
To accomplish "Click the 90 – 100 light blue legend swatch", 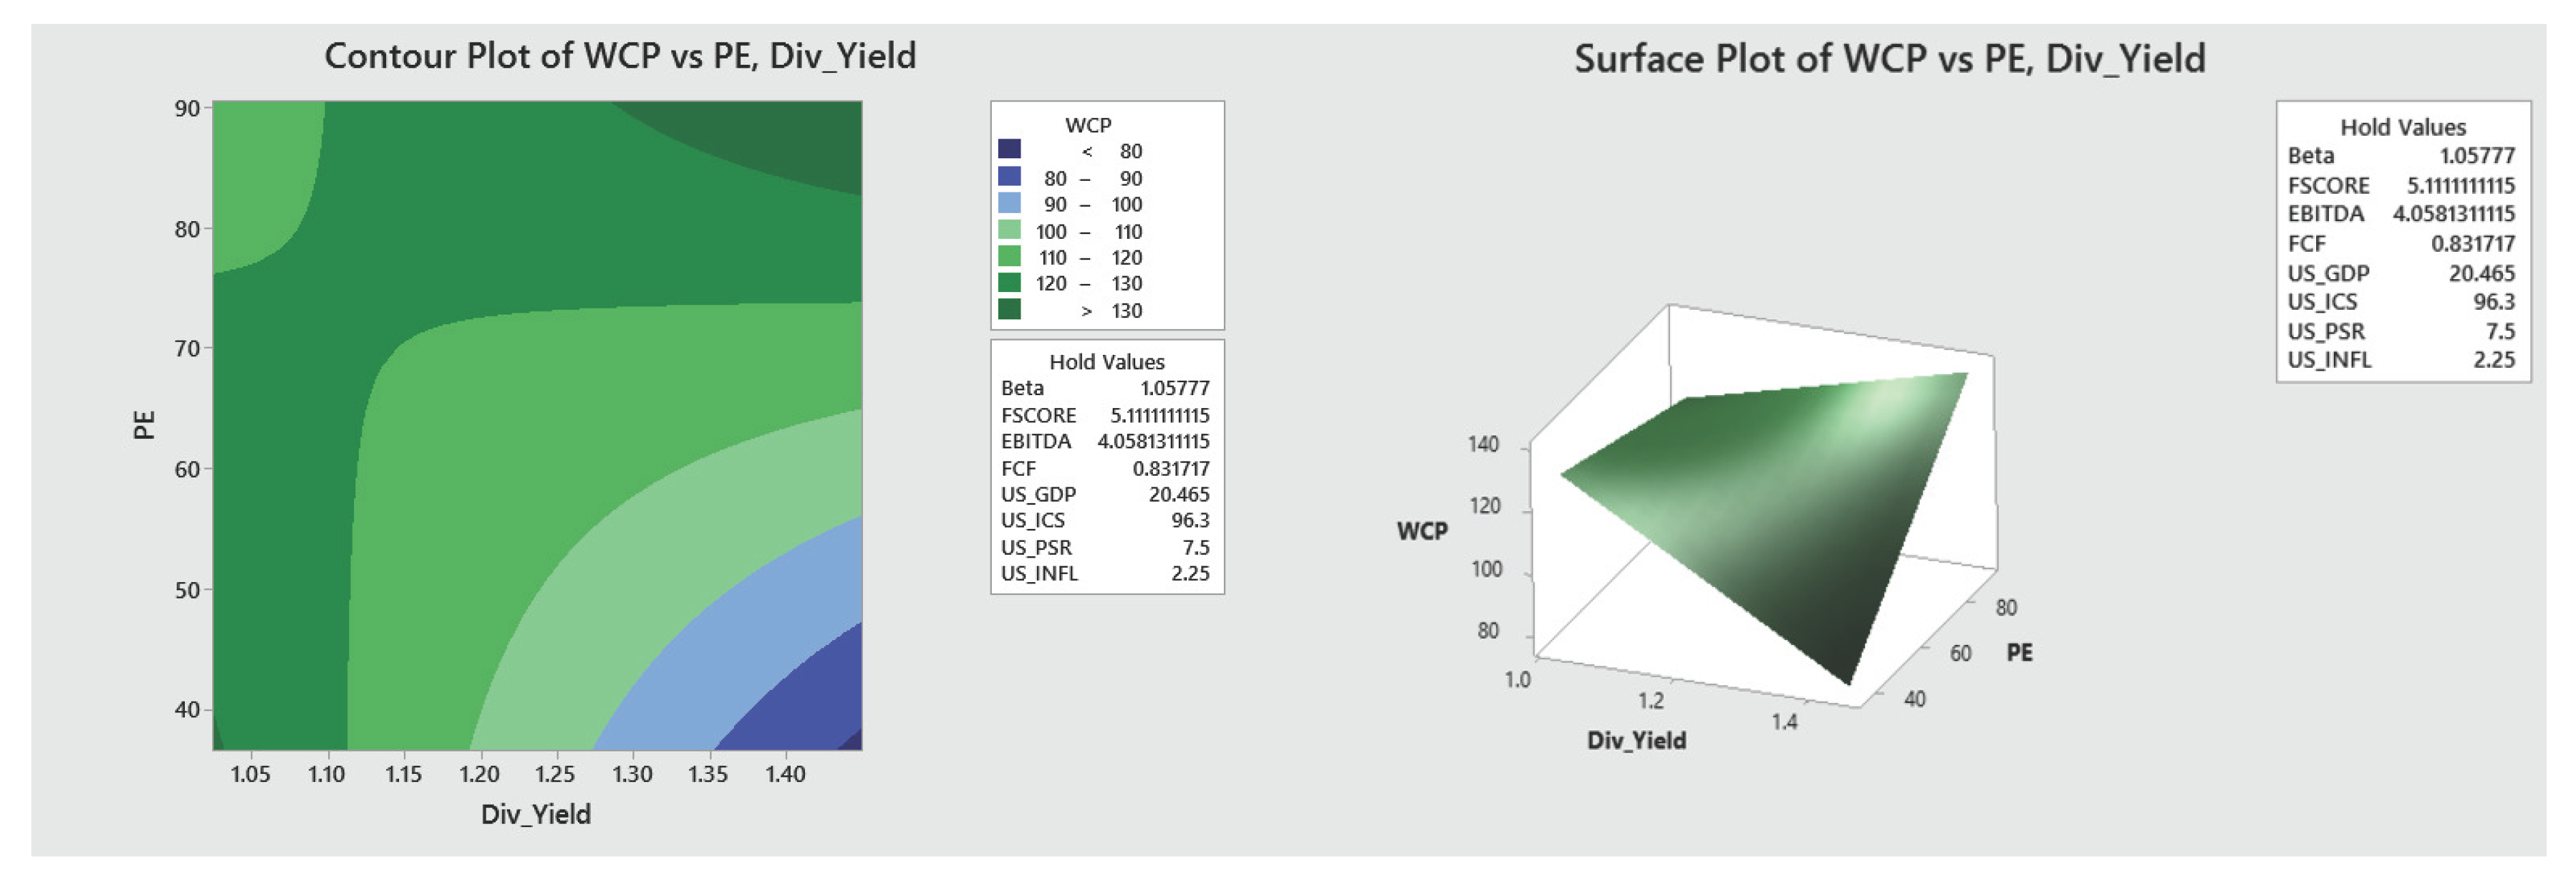I will click(x=1009, y=203).
